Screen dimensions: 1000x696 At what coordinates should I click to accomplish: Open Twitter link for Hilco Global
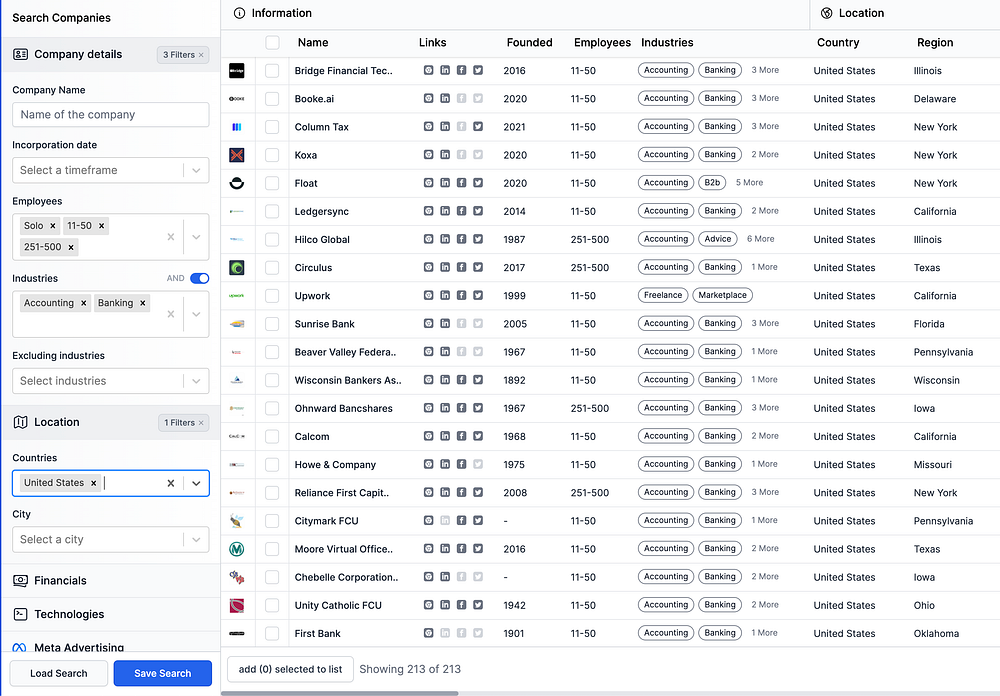tap(478, 239)
